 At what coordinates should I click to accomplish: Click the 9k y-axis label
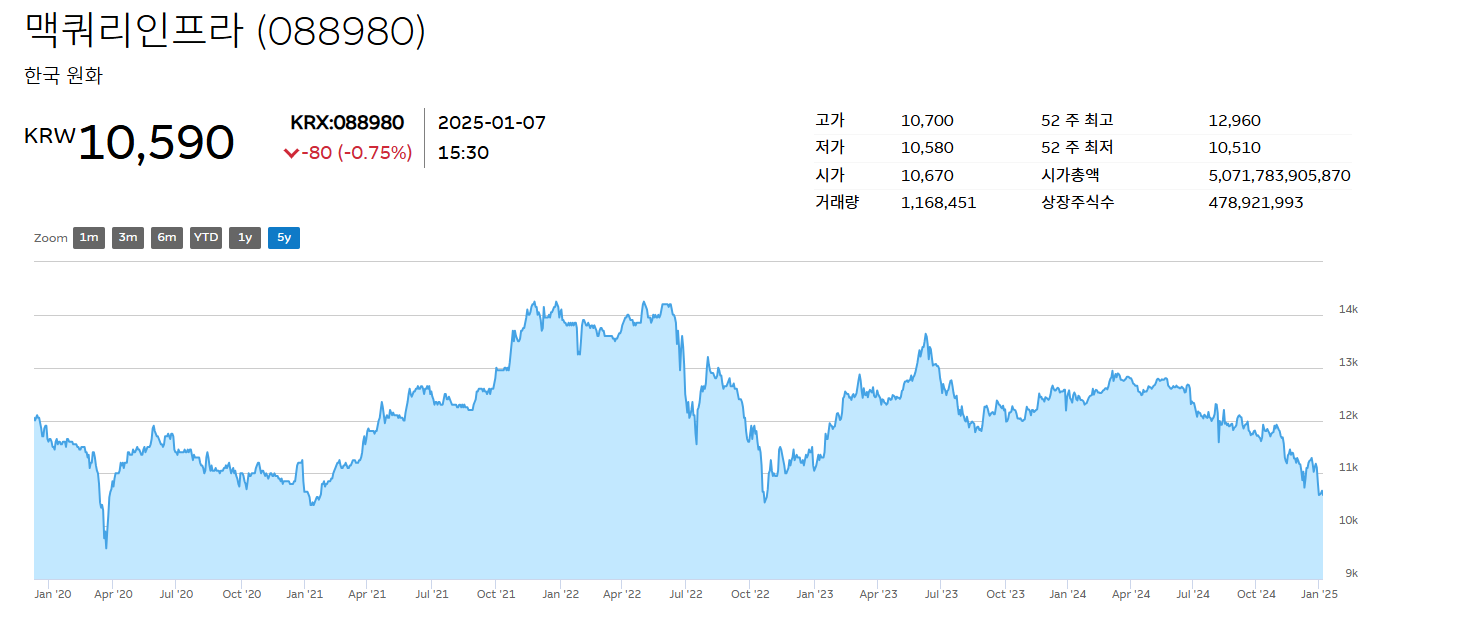click(1351, 573)
